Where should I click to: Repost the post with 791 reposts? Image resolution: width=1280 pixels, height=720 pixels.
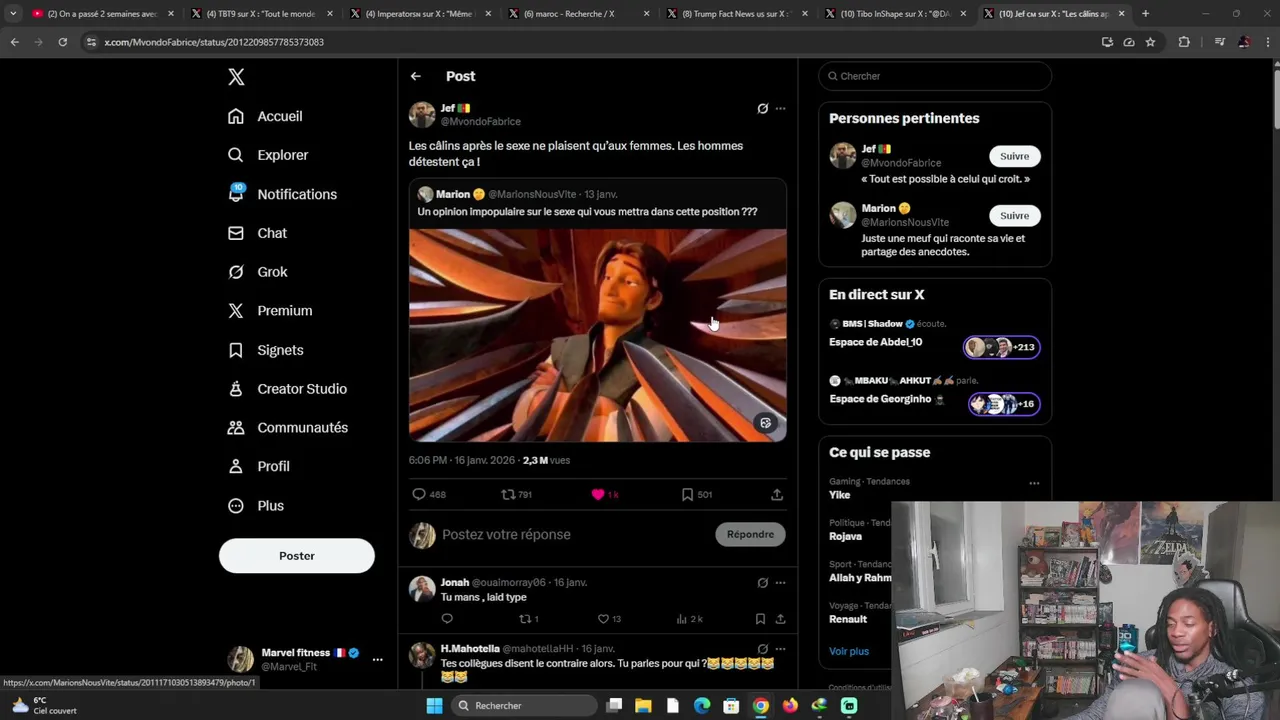pos(516,494)
